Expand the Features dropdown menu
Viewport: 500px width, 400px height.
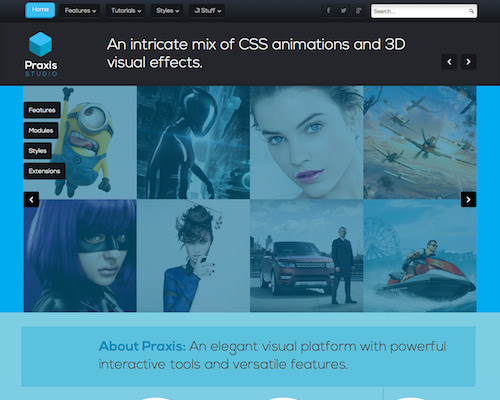click(x=80, y=11)
